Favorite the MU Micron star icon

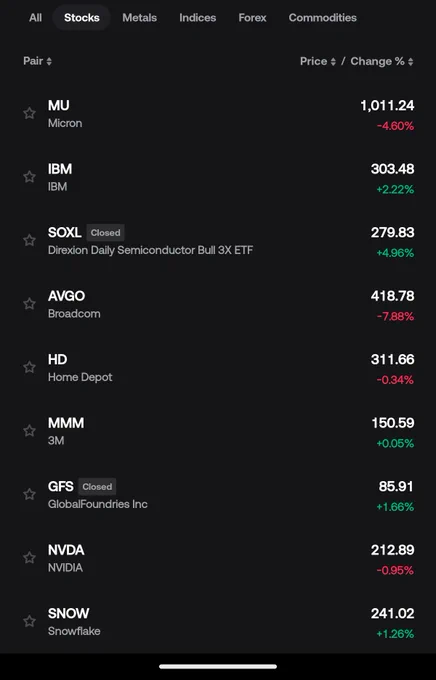(30, 114)
